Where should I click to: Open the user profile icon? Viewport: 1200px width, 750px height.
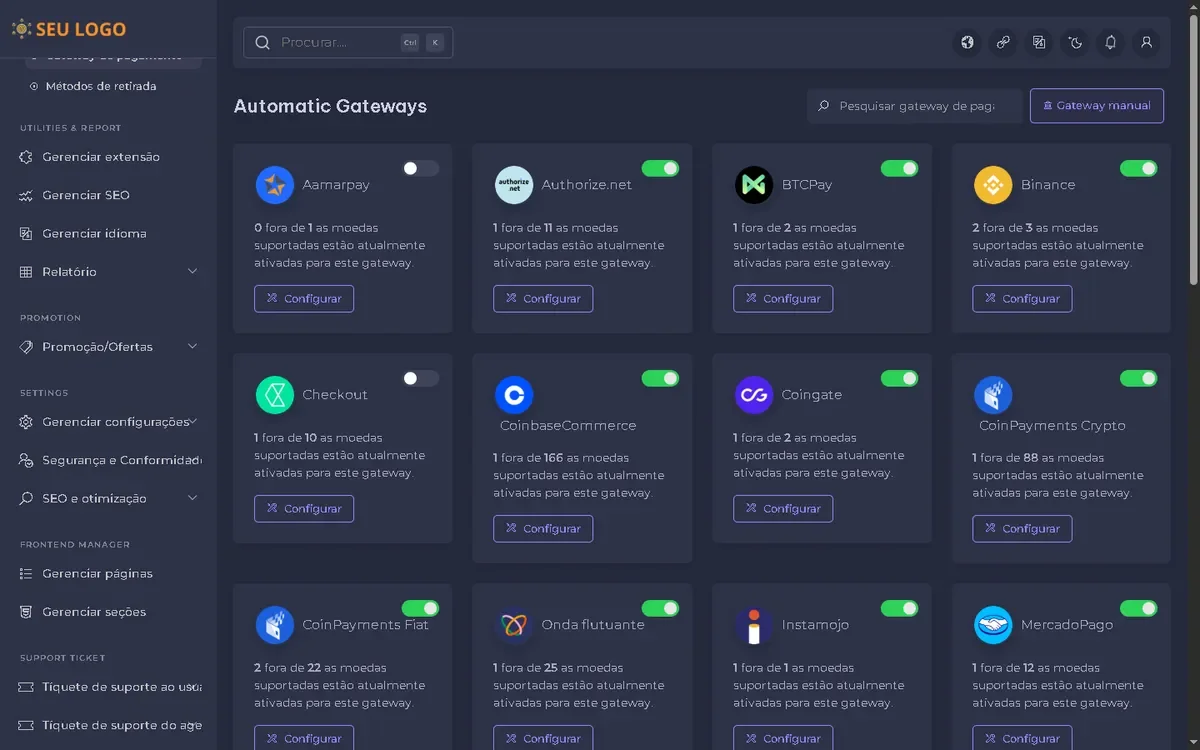1147,42
